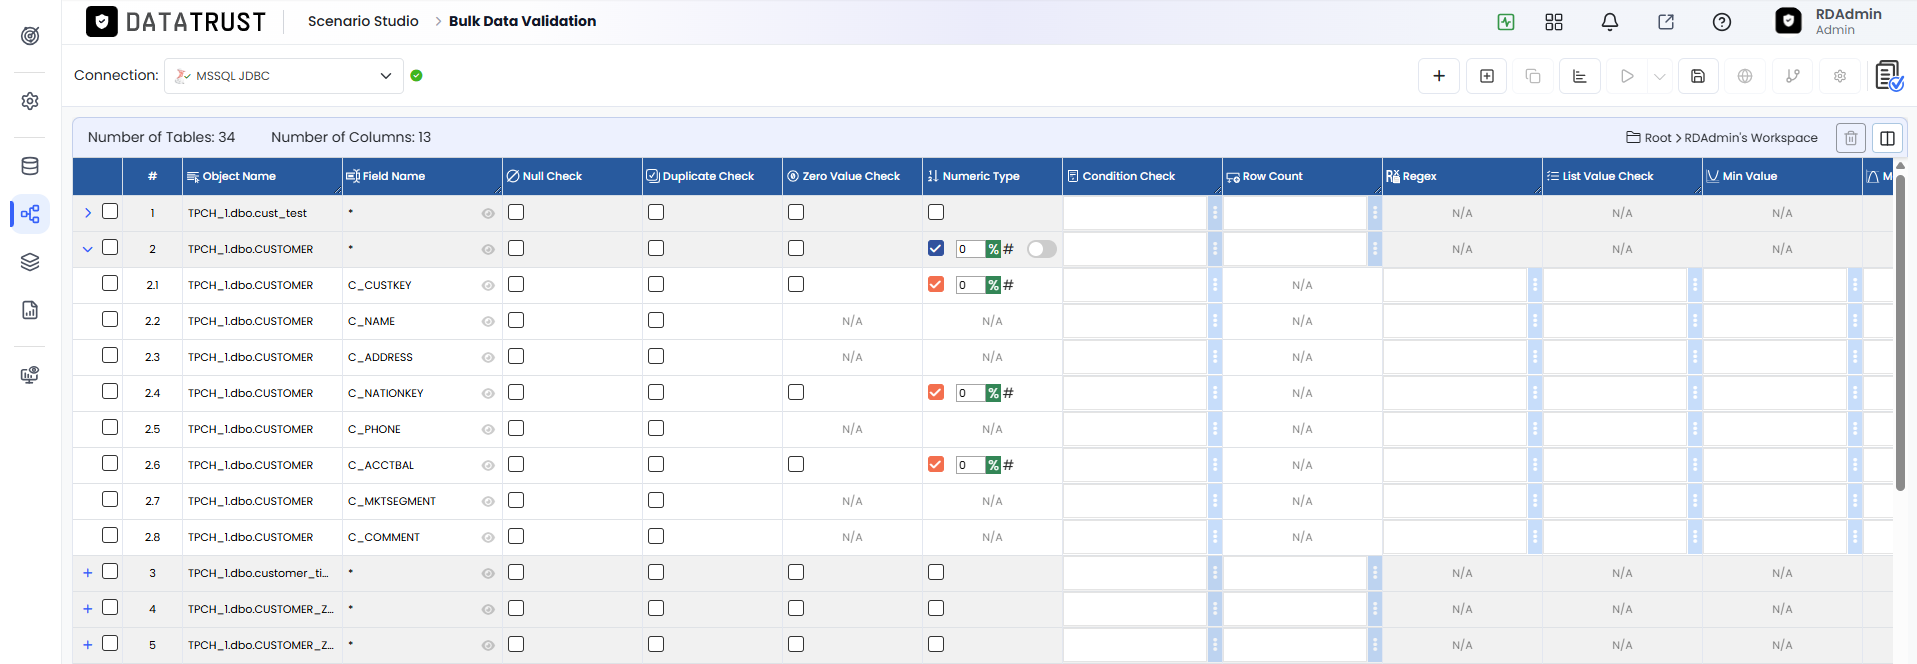Viewport: 1917px width, 664px height.
Task: Open the MSSQL JDBC connection dropdown
Action: click(x=284, y=76)
